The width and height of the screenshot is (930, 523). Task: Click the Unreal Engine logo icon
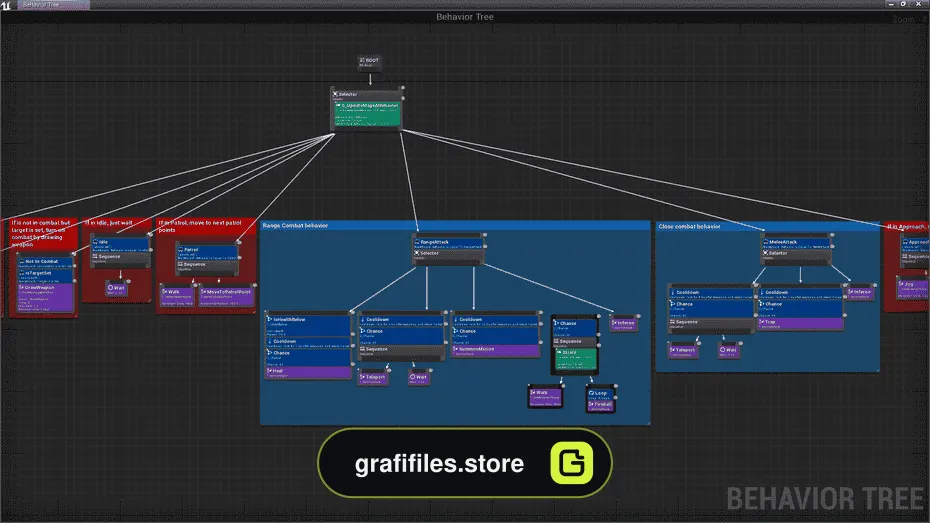coord(6,5)
